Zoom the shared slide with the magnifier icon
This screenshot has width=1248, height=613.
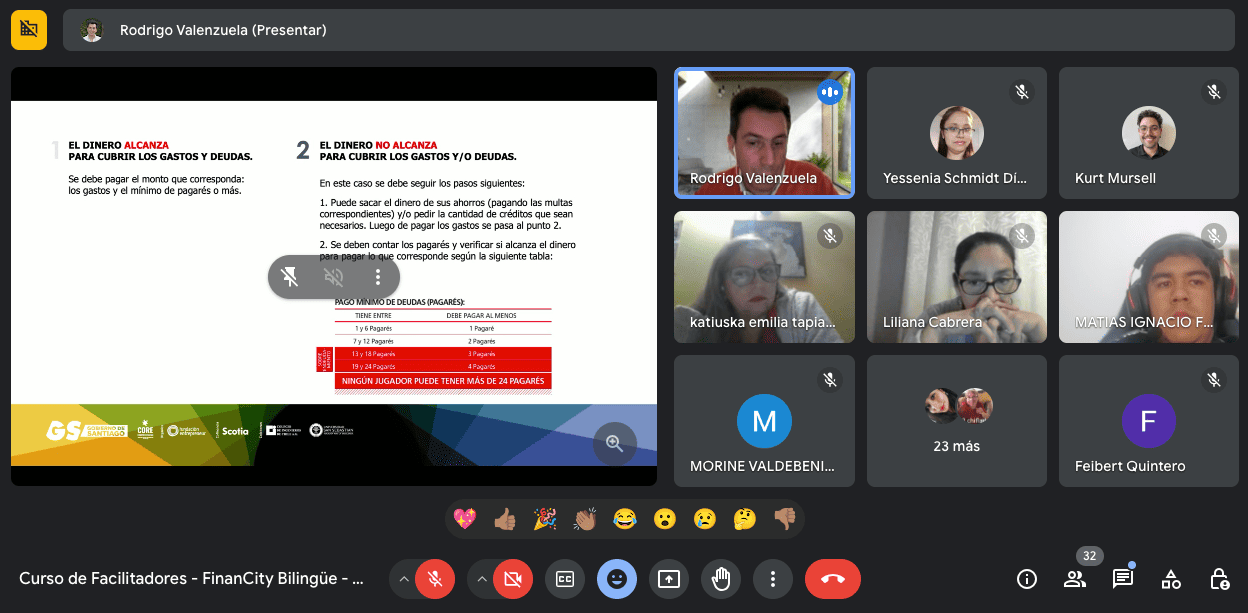[614, 443]
